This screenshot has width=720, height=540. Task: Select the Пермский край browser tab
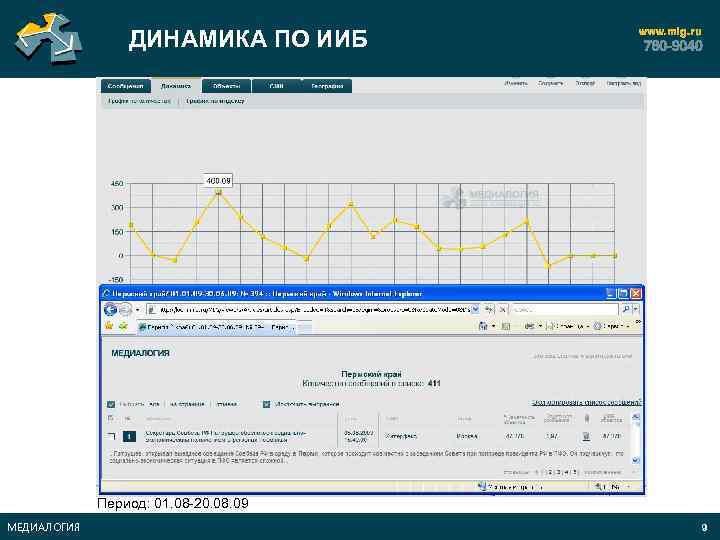[217, 327]
